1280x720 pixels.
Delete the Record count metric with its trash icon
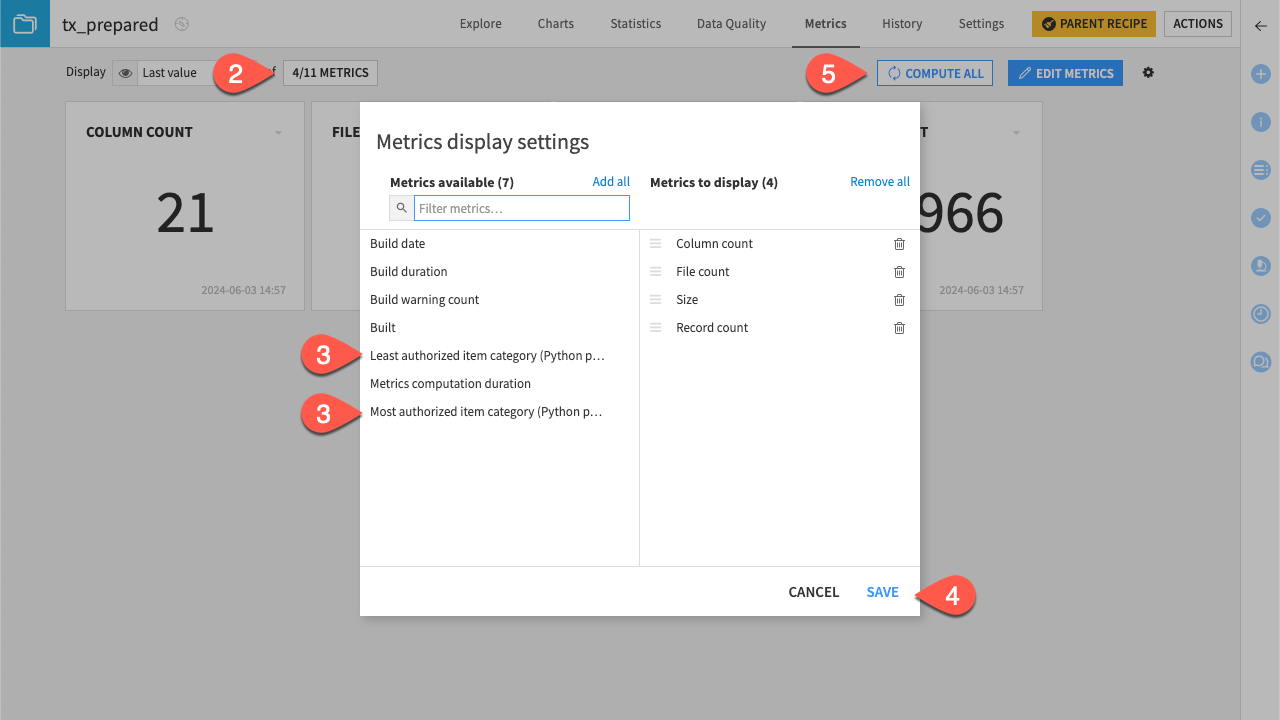point(898,327)
